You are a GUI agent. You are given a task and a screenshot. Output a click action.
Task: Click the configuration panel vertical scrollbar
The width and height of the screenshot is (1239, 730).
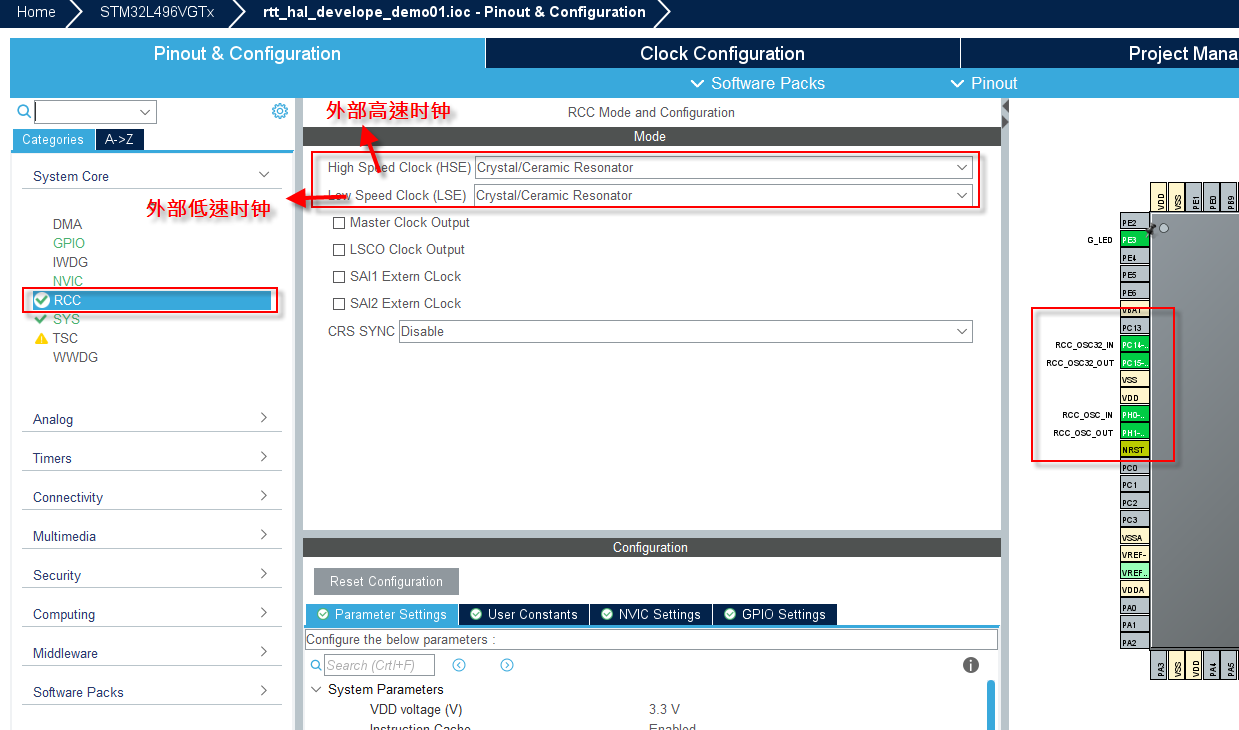[x=991, y=705]
